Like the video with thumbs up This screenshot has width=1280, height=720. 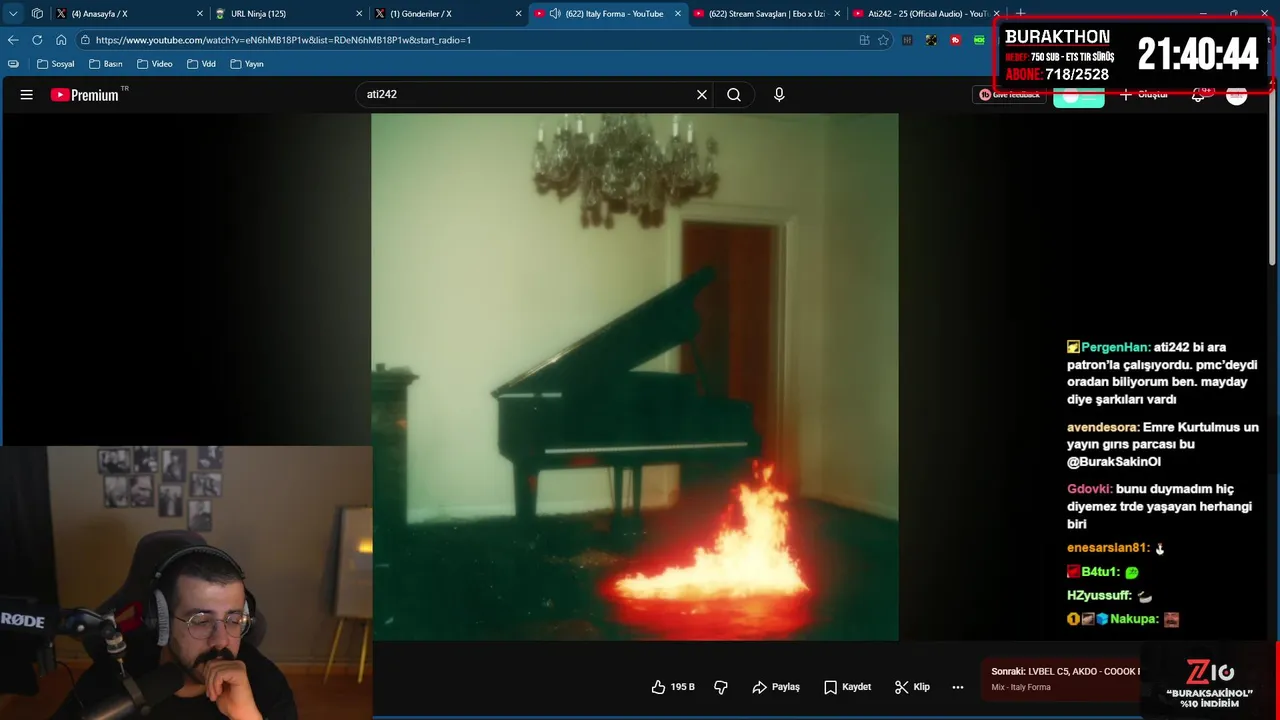click(x=673, y=687)
